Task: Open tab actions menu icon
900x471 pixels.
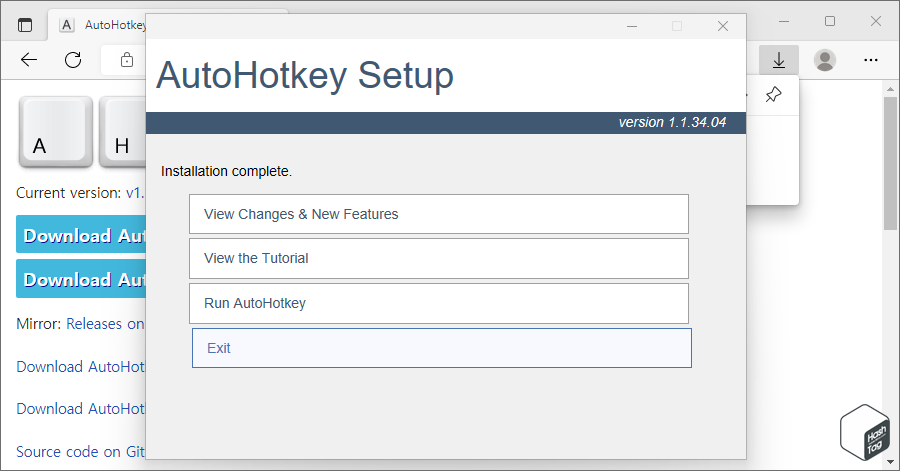Action: tap(25, 25)
